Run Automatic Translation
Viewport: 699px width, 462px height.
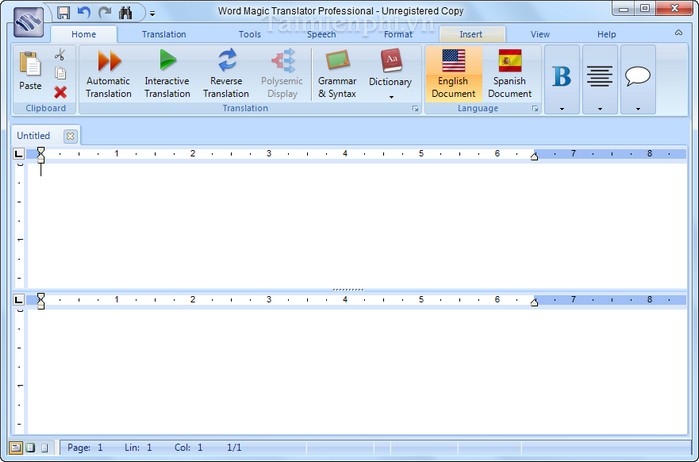point(109,74)
